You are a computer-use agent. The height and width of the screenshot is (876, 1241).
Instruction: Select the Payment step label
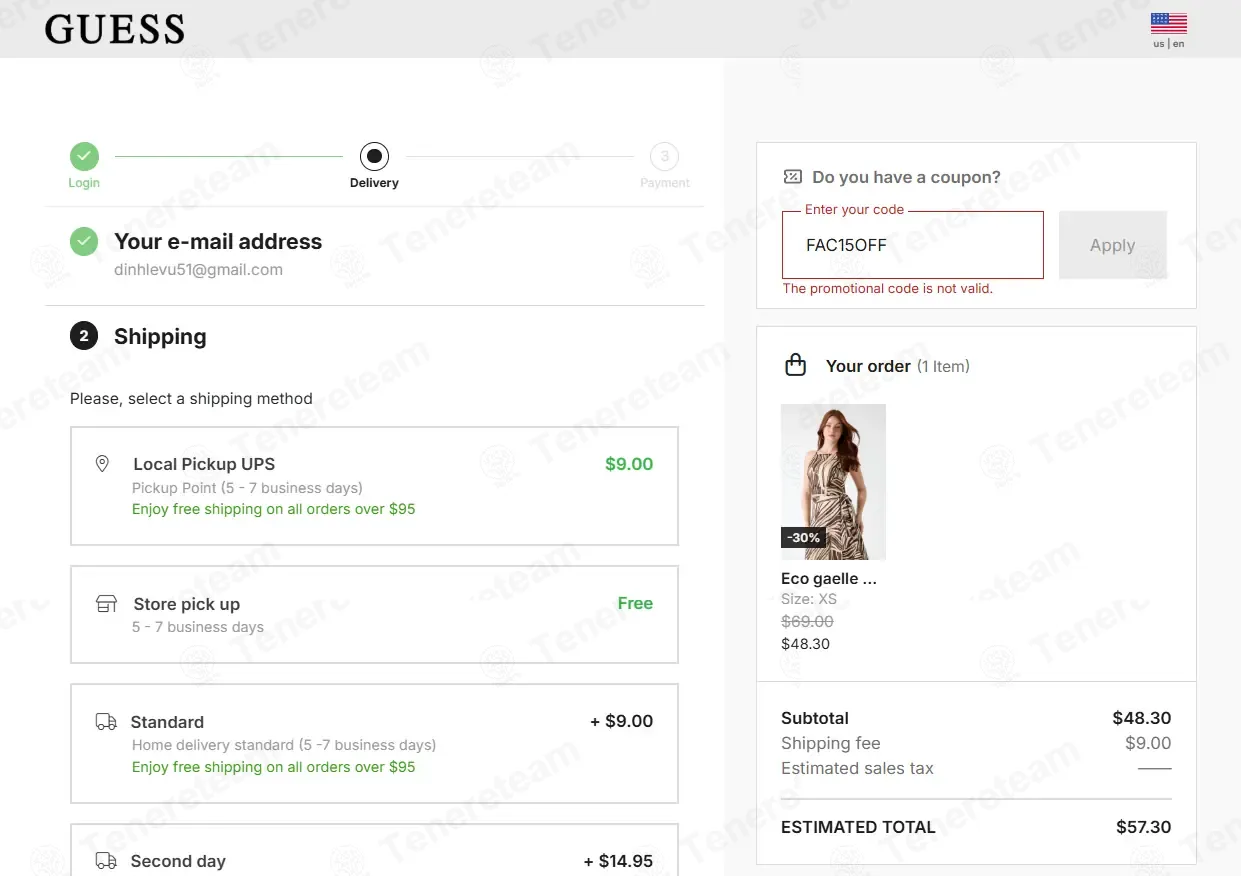click(x=665, y=183)
